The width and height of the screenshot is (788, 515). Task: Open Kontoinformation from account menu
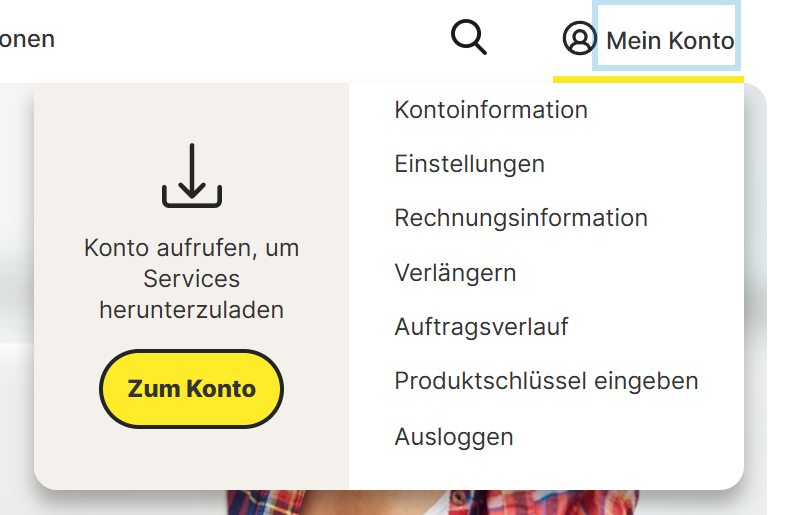click(491, 109)
